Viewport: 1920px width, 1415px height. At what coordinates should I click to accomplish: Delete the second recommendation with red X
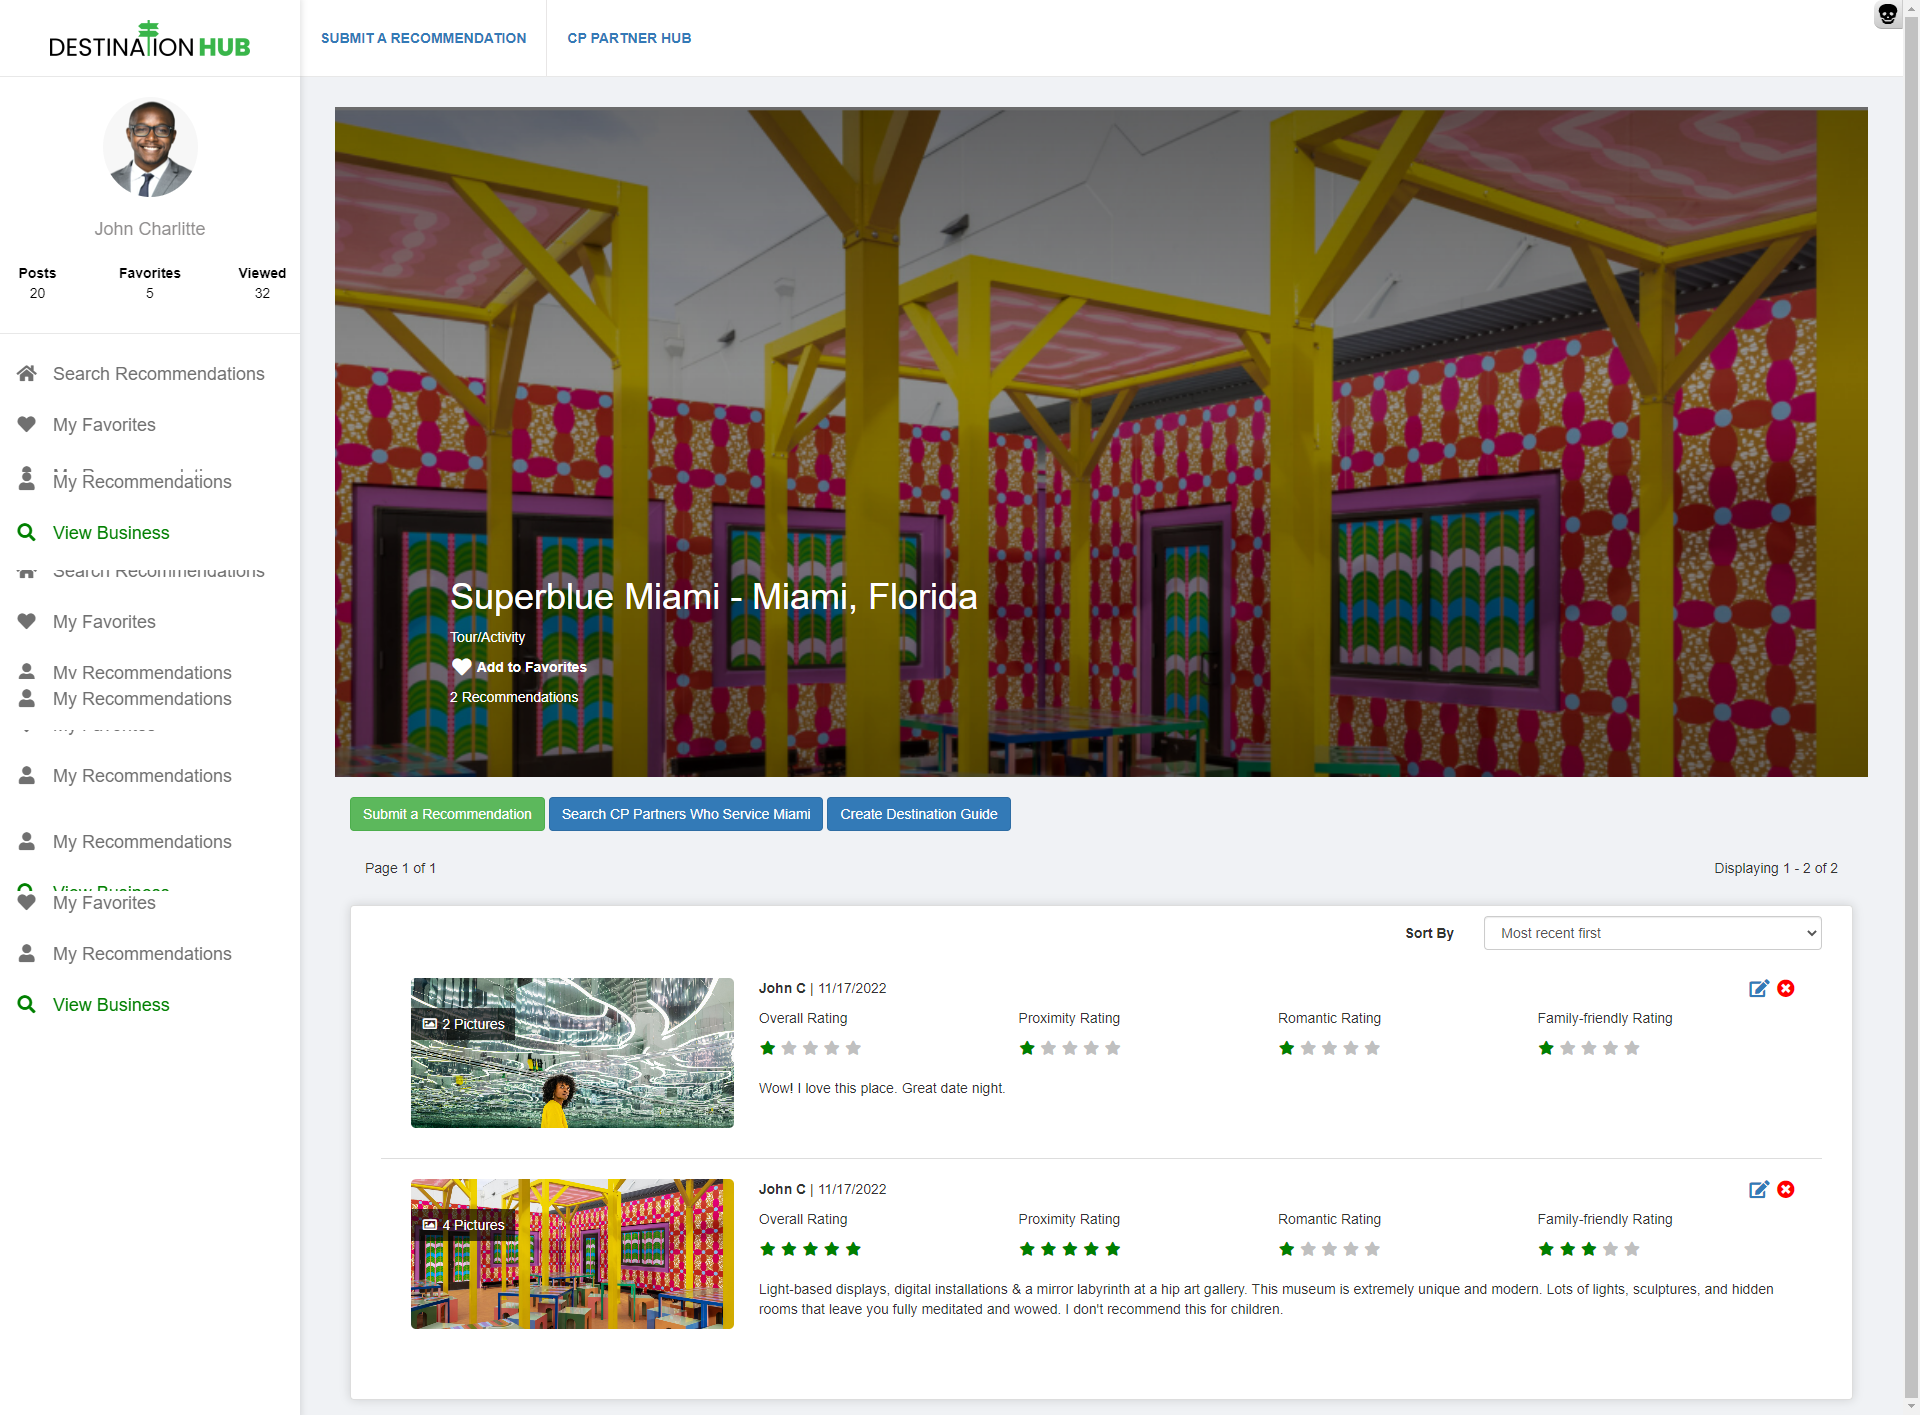pos(1786,1190)
